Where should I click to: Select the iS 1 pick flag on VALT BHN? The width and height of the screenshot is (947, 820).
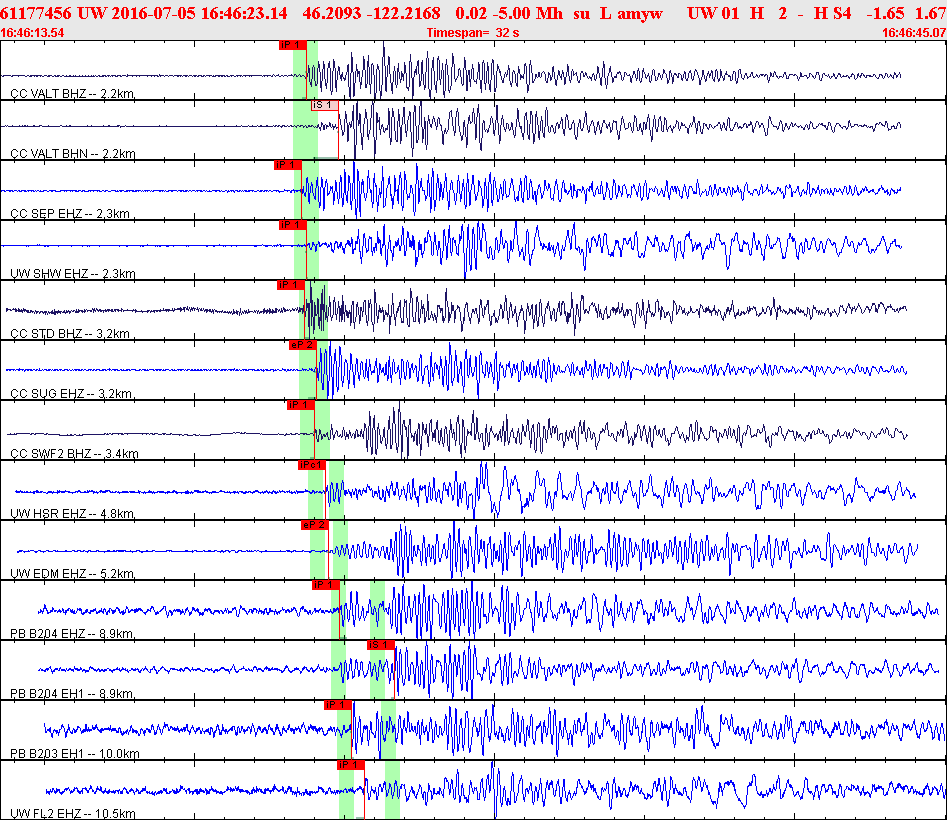click(x=324, y=105)
